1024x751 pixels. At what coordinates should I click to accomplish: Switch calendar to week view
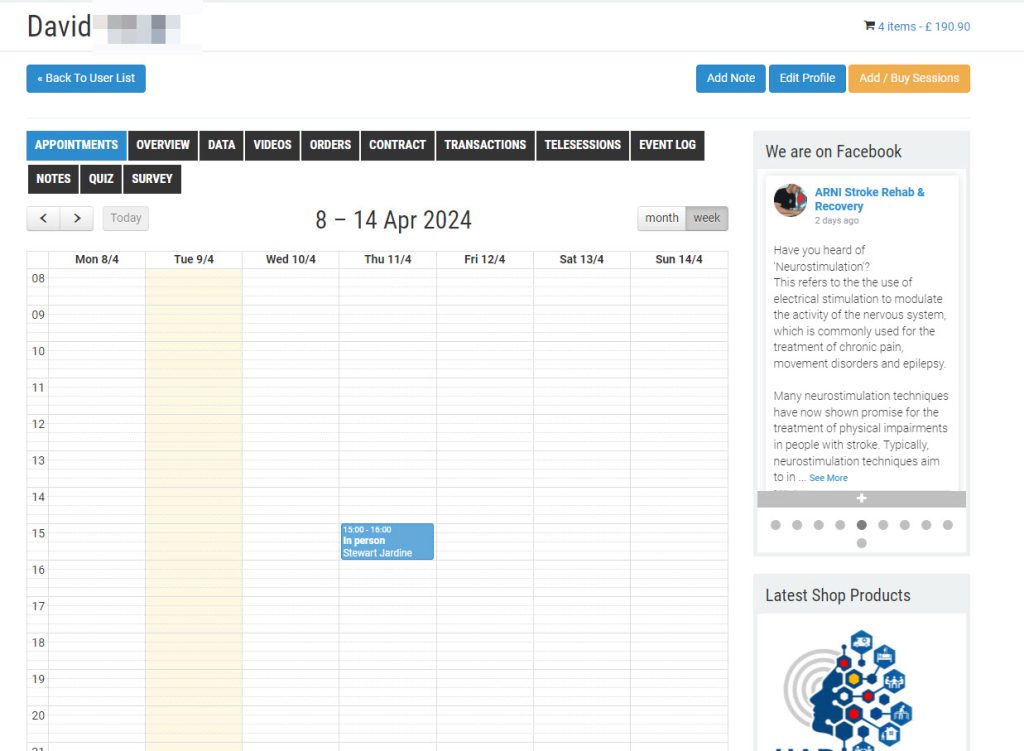707,218
